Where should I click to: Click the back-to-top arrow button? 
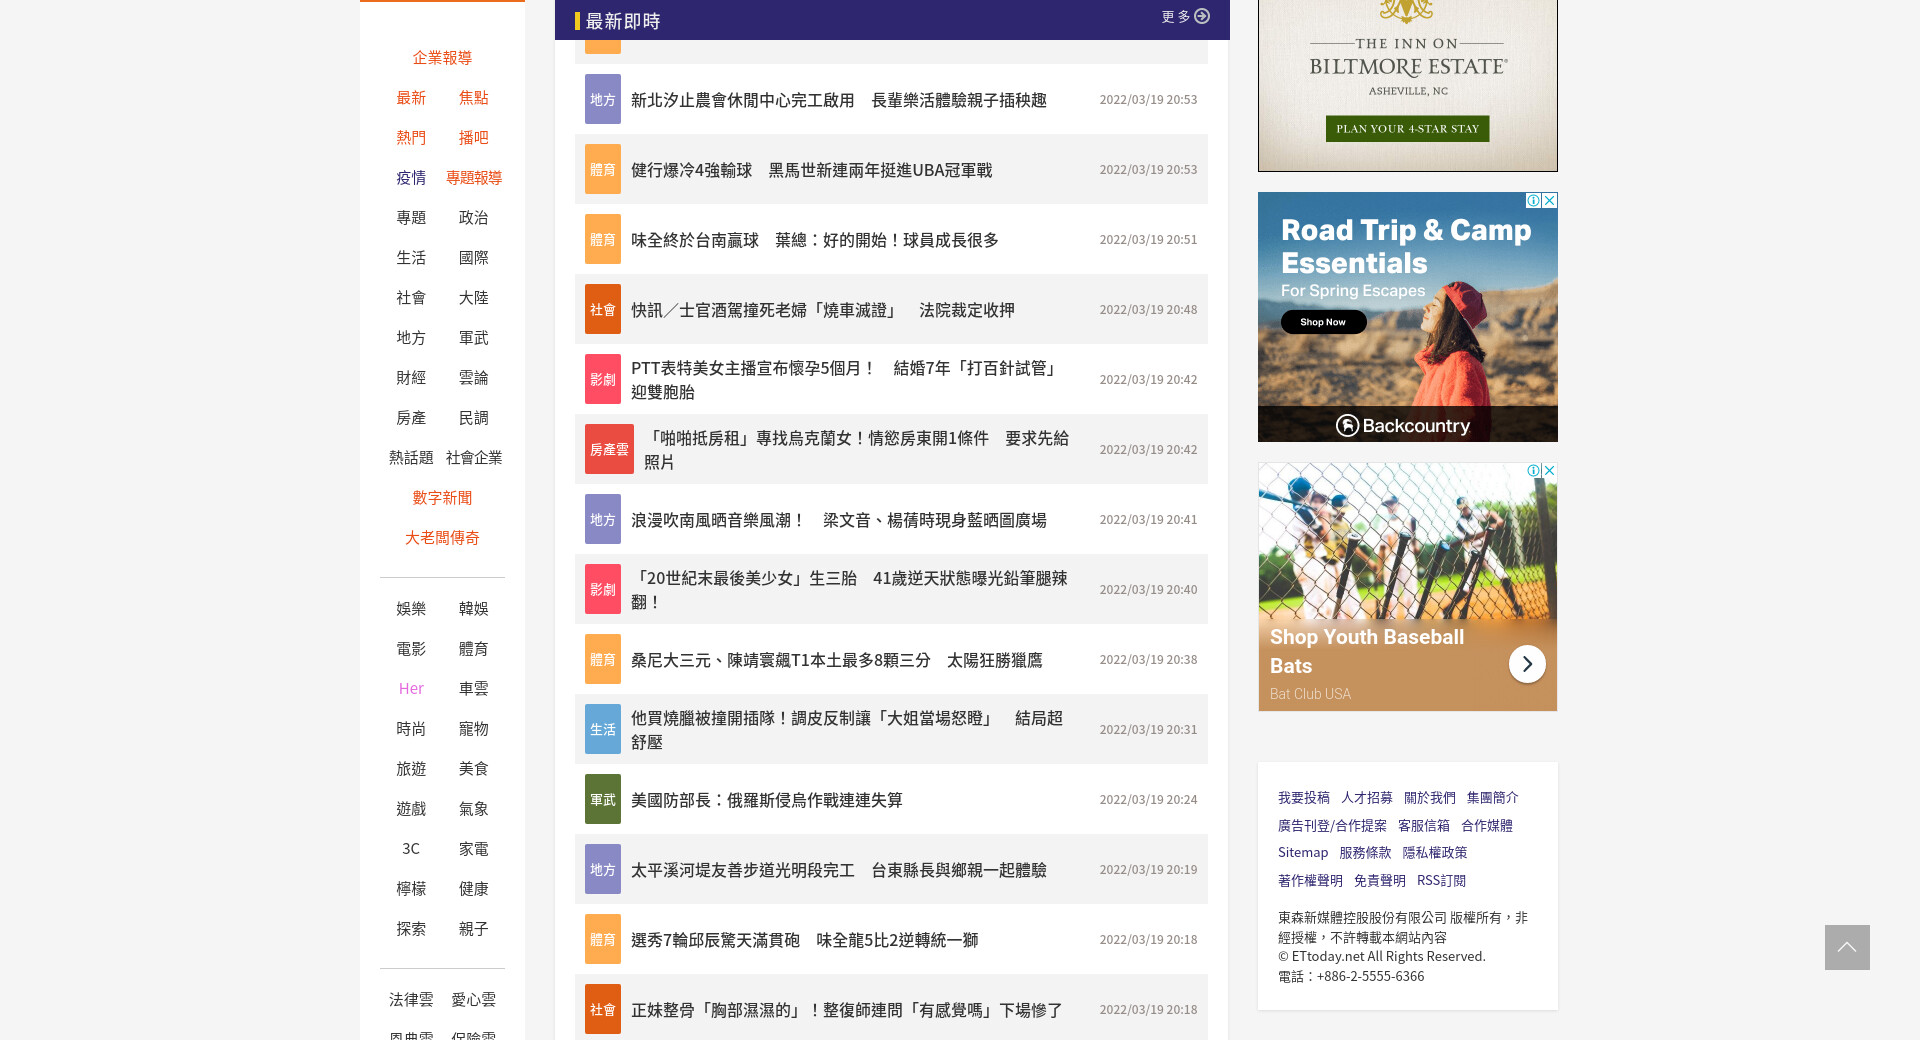[1846, 947]
